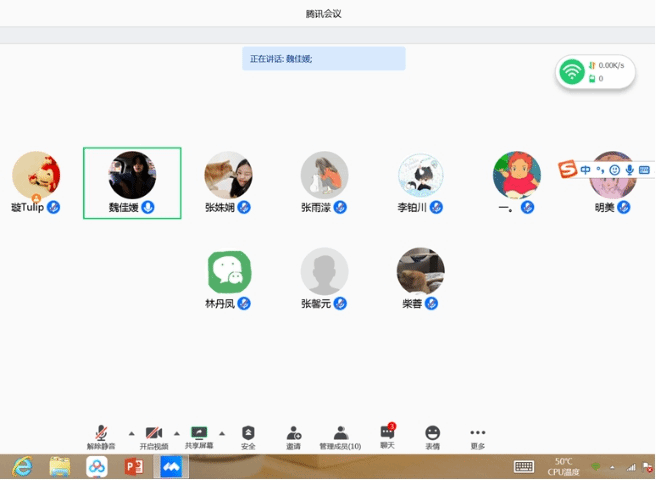Screen dimensions: 656x480
Task: Click the 正在讲话 speaking indicator banner
Action: (323, 59)
